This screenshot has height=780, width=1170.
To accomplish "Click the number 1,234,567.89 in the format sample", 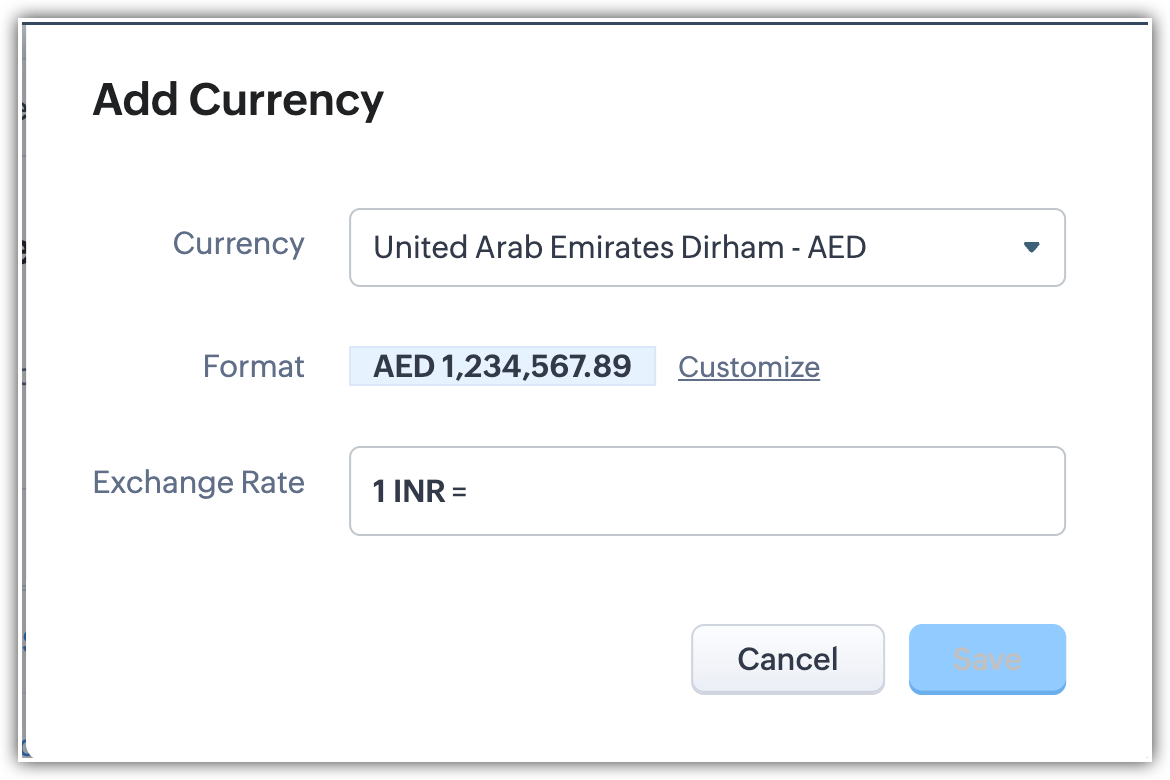I will point(536,366).
